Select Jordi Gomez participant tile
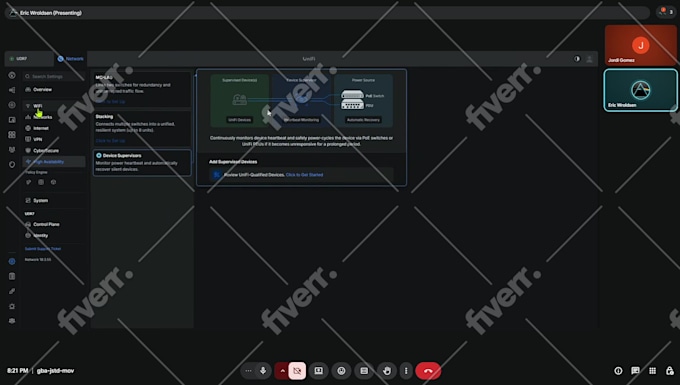The image size is (680, 385). (x=640, y=45)
